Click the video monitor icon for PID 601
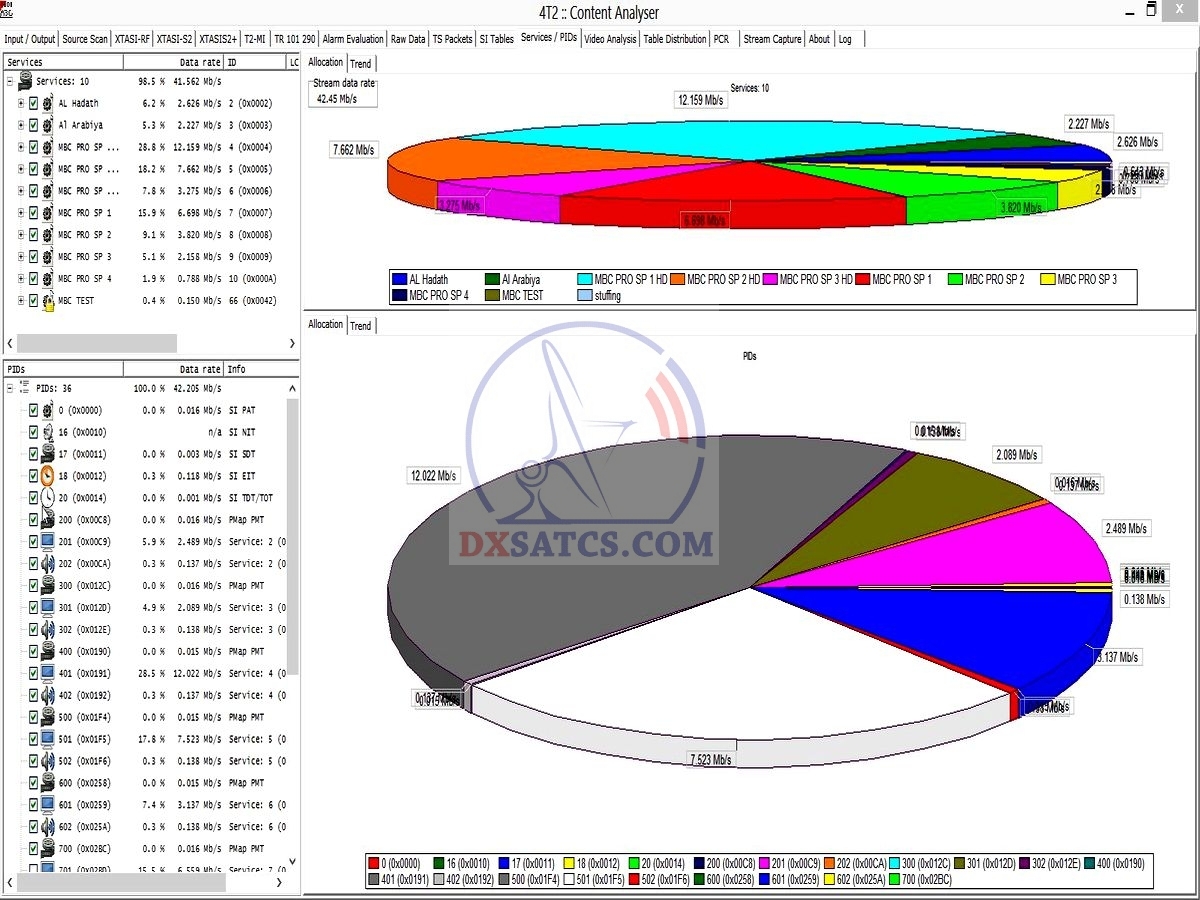This screenshot has width=1200, height=900. (x=47, y=805)
